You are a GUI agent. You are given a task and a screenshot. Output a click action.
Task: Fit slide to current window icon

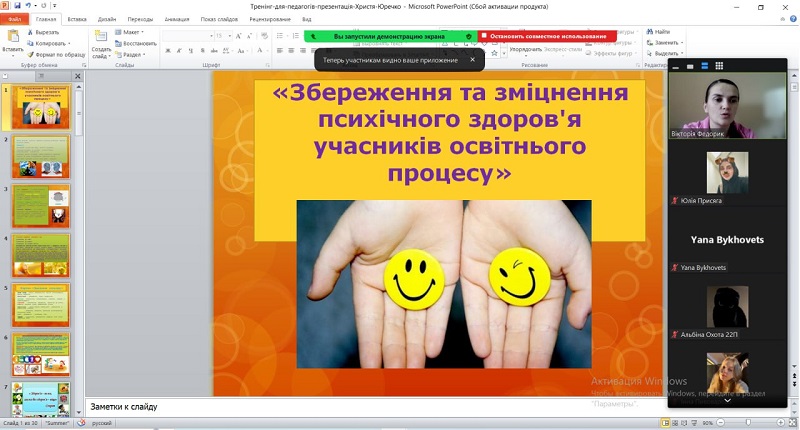792,423
